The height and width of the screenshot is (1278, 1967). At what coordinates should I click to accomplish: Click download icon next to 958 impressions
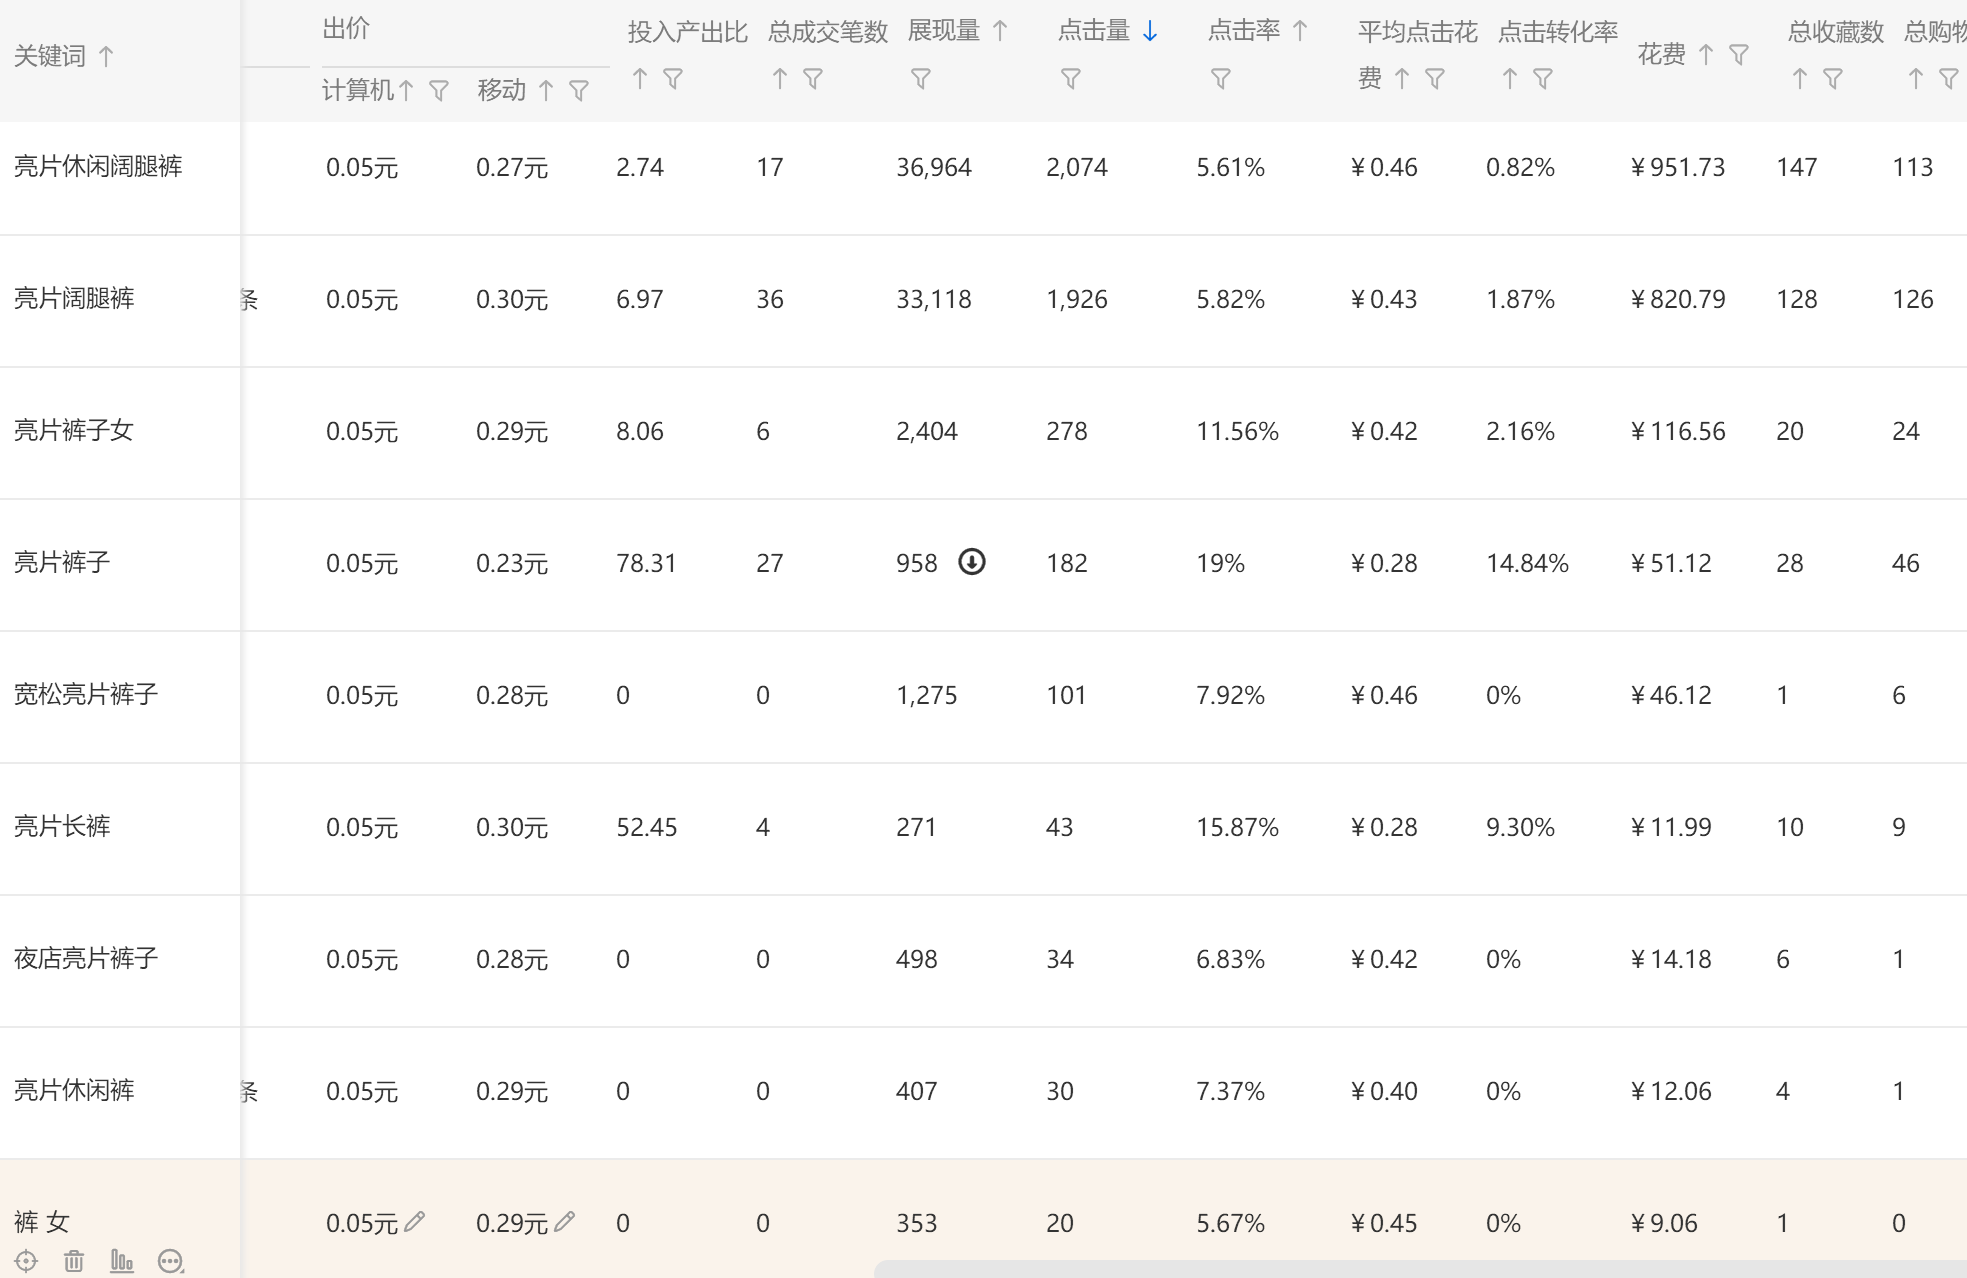(972, 562)
